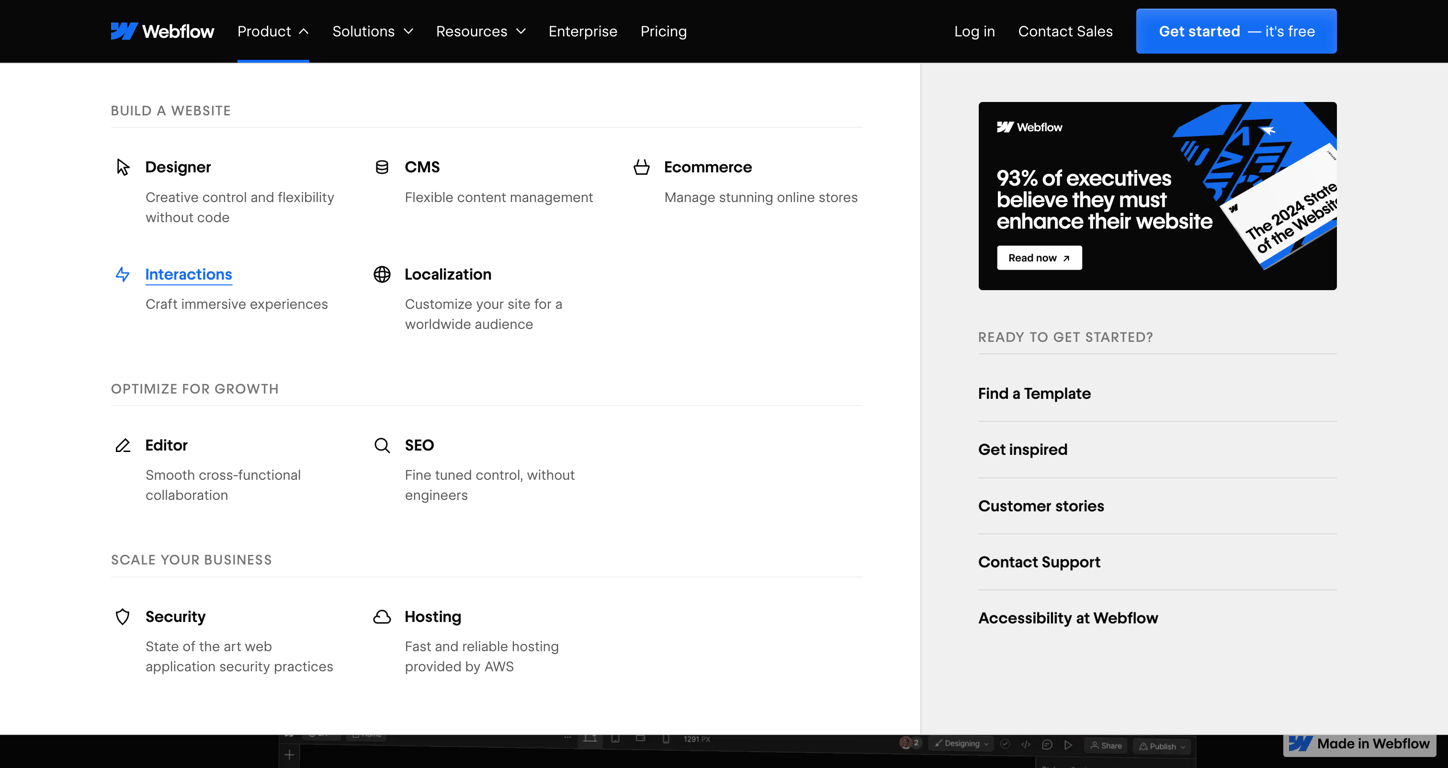Open the Solutions nav menu

373,31
